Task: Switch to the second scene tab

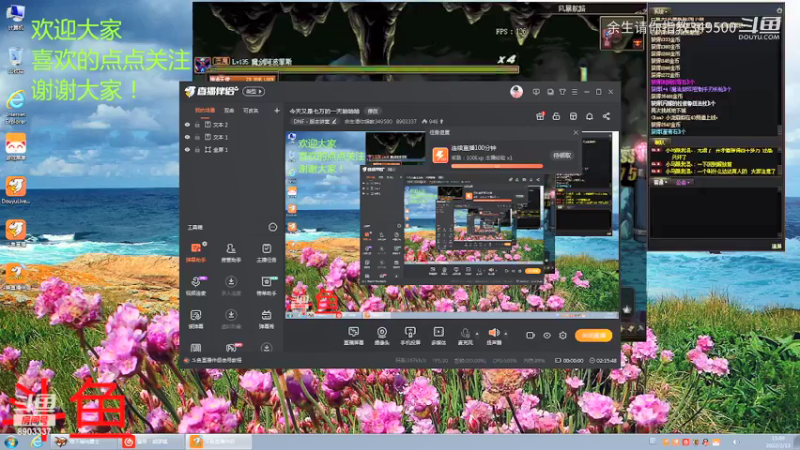Action: 229,110
